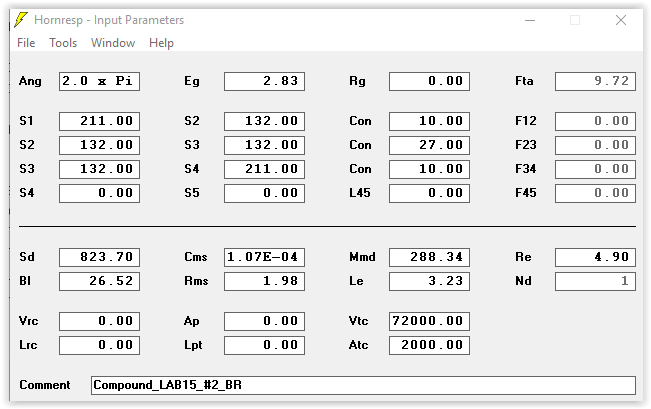Click the Lrc input field

[x=99, y=345]
